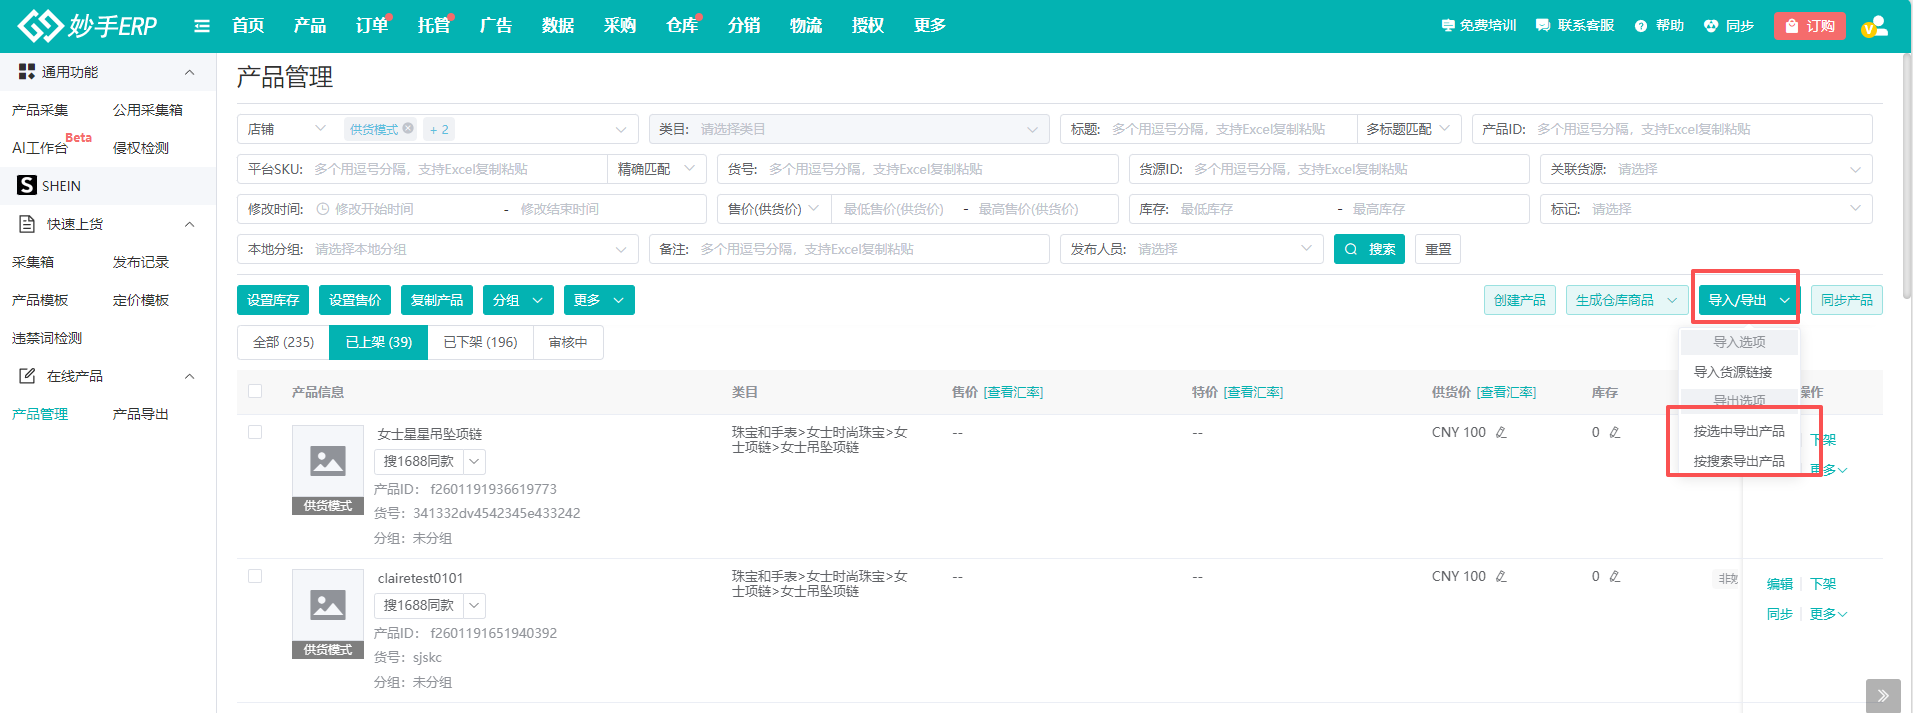Open the 类目 category dropdown
The image size is (1913, 713).
[x=848, y=129]
